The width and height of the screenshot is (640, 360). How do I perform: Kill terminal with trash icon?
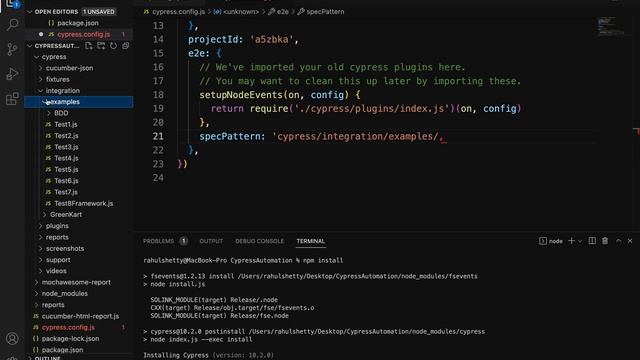(x=605, y=241)
